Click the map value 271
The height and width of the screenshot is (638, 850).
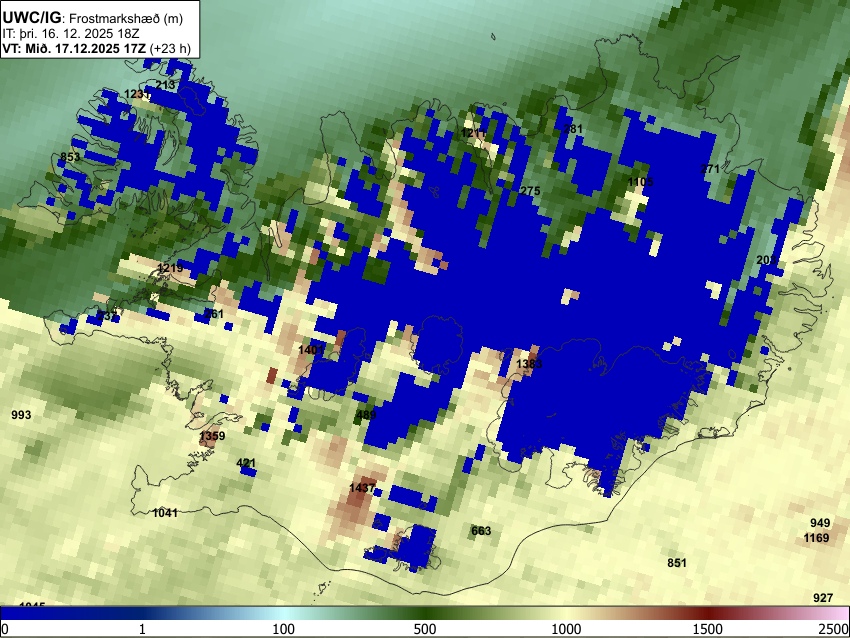[x=710, y=169]
